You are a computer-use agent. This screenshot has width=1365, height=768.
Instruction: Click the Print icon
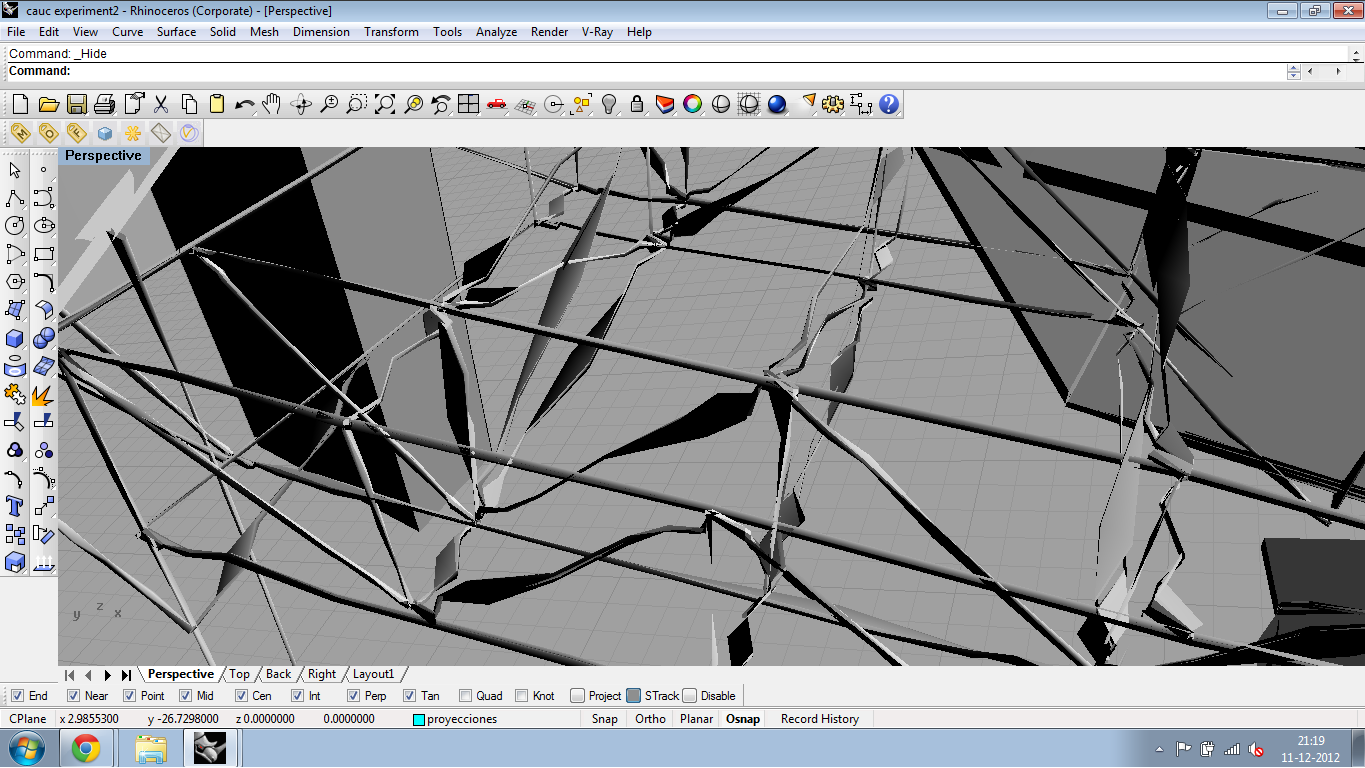point(104,104)
